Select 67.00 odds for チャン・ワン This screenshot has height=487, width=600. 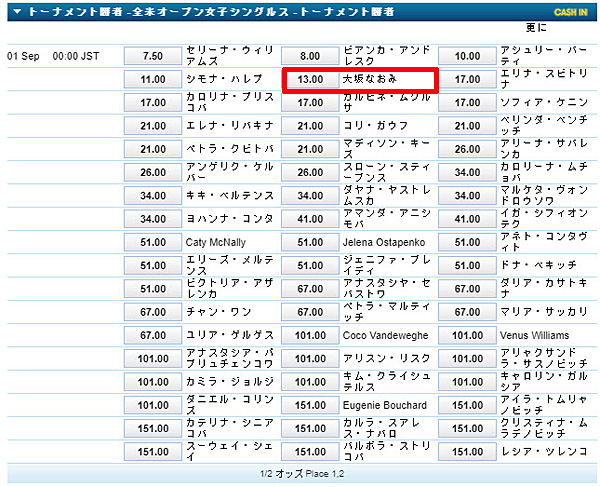(153, 312)
